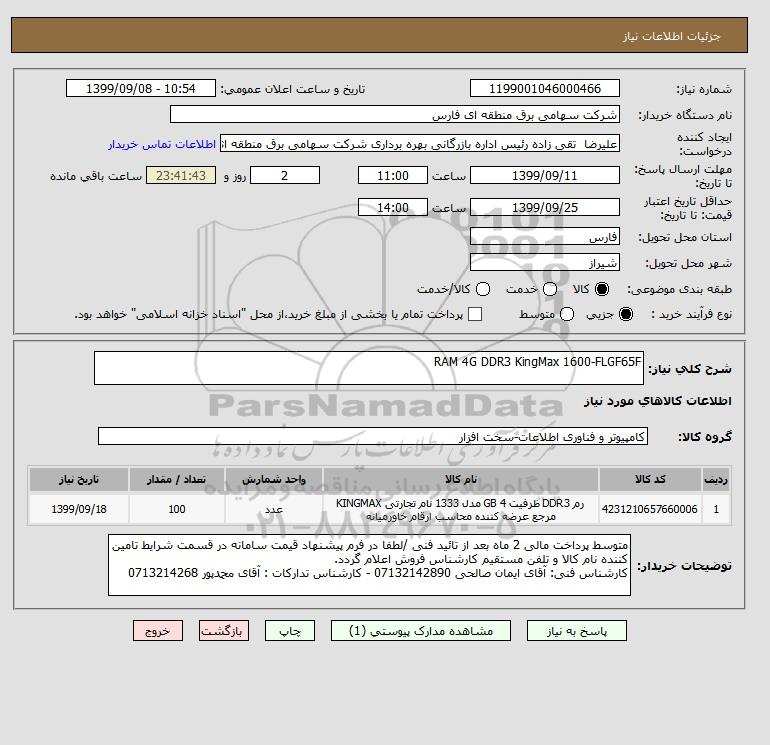
Task: Open the اطلاعات تماس خریدار link
Action: click(162, 144)
